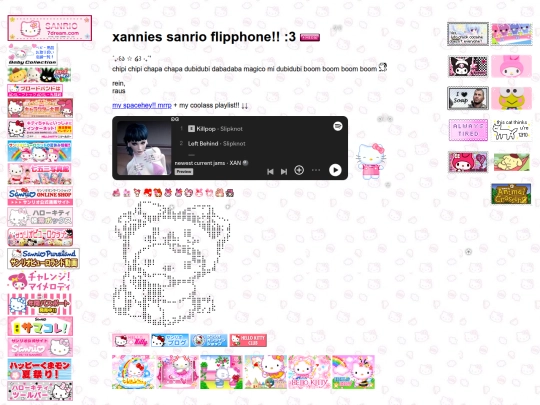540x405 pixels.
Task: Click the red My Melody heart stamp
Action: pos(468,162)
